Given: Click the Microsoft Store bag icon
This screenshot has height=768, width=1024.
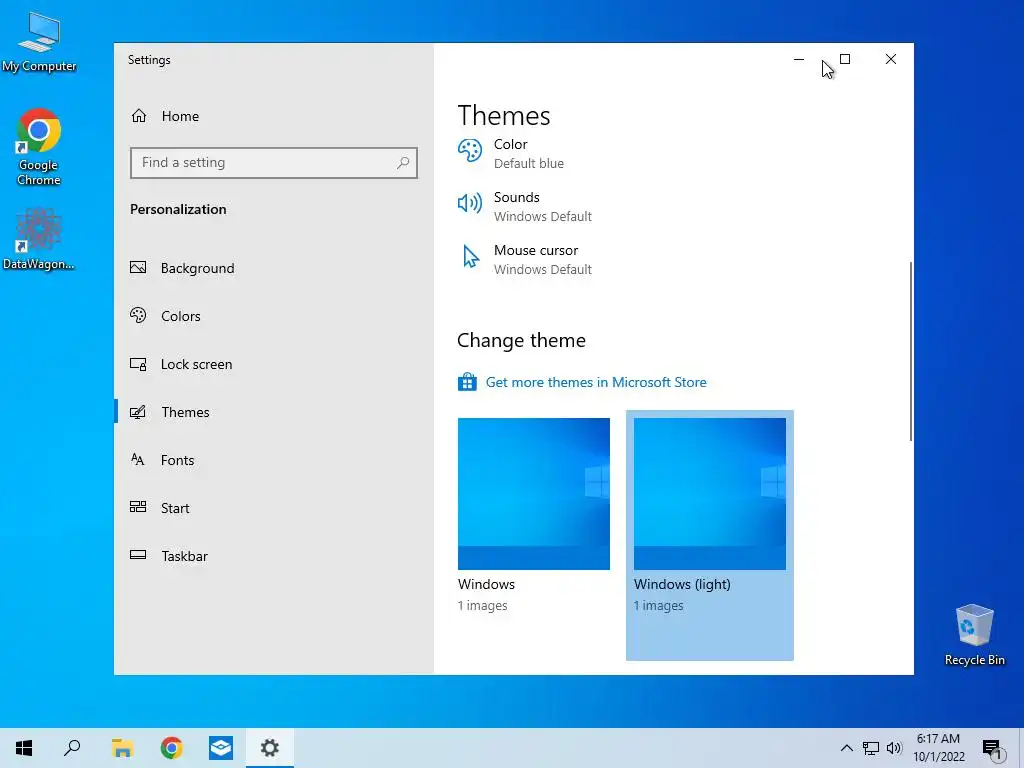Looking at the screenshot, I should tap(467, 382).
